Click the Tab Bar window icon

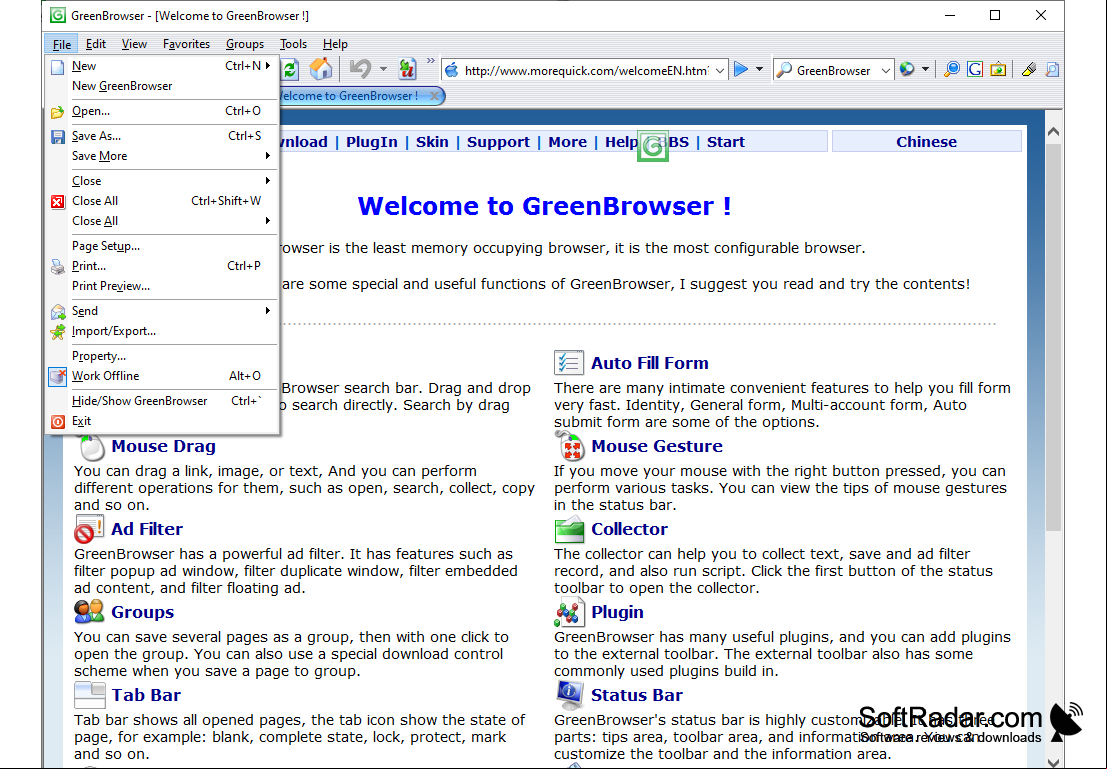pos(90,695)
